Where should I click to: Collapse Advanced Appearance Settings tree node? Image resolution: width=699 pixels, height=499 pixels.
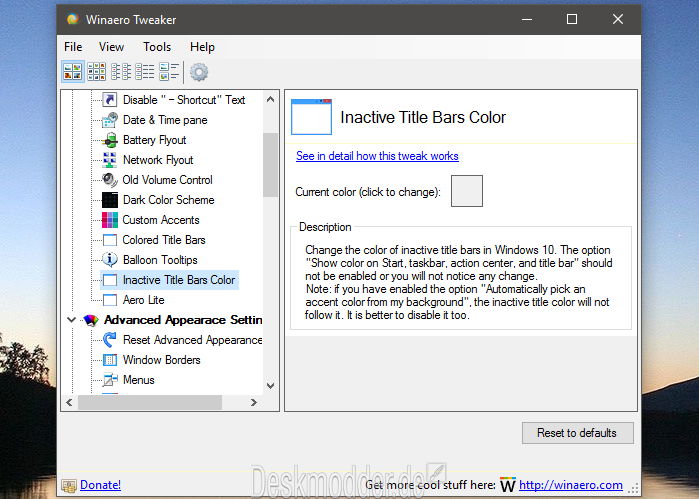click(x=71, y=320)
